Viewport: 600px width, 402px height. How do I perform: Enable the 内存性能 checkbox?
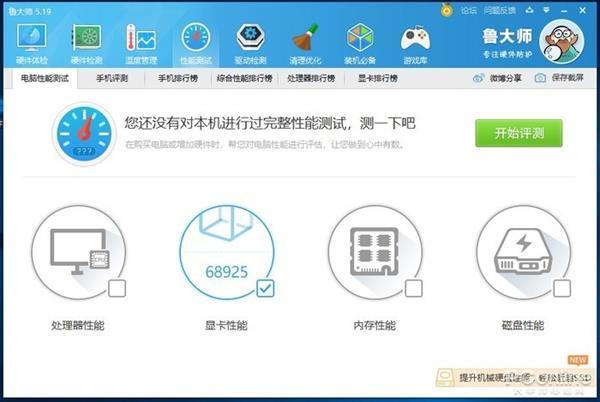tap(413, 290)
